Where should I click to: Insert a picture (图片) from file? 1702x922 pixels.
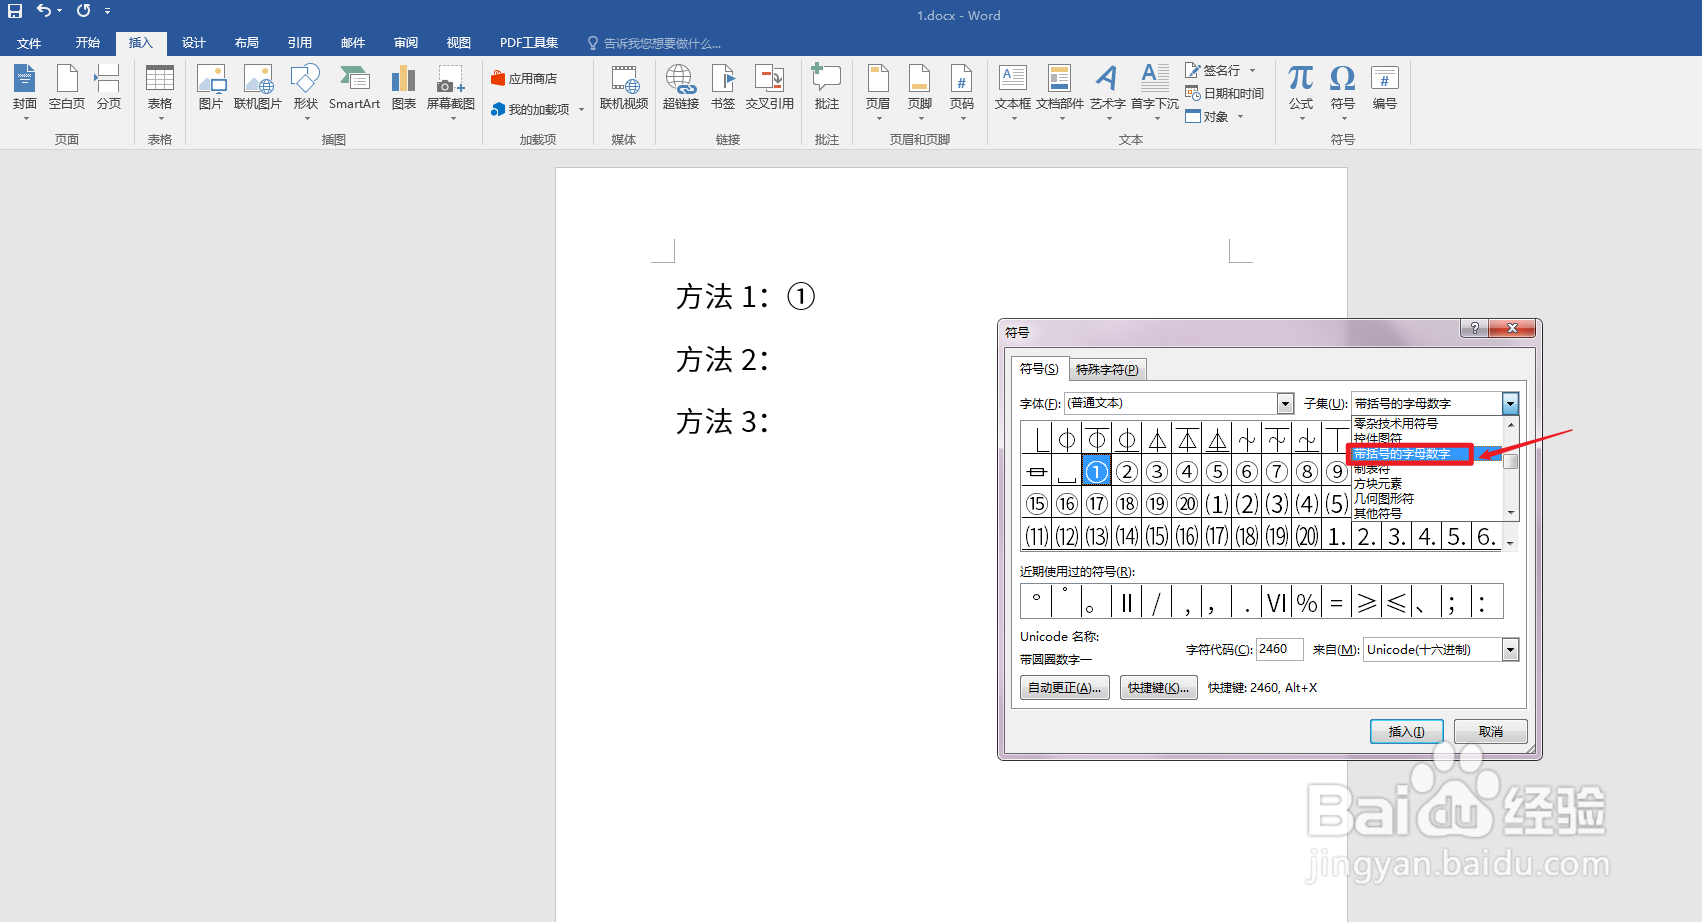(x=211, y=88)
